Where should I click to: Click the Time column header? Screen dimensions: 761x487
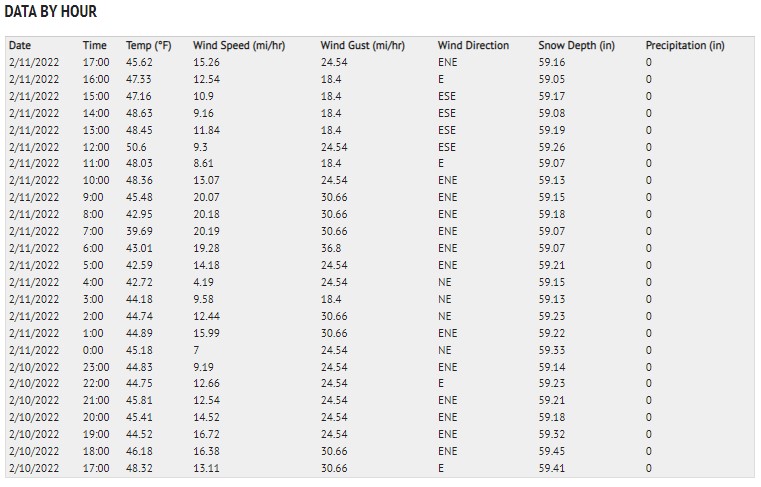(95, 46)
